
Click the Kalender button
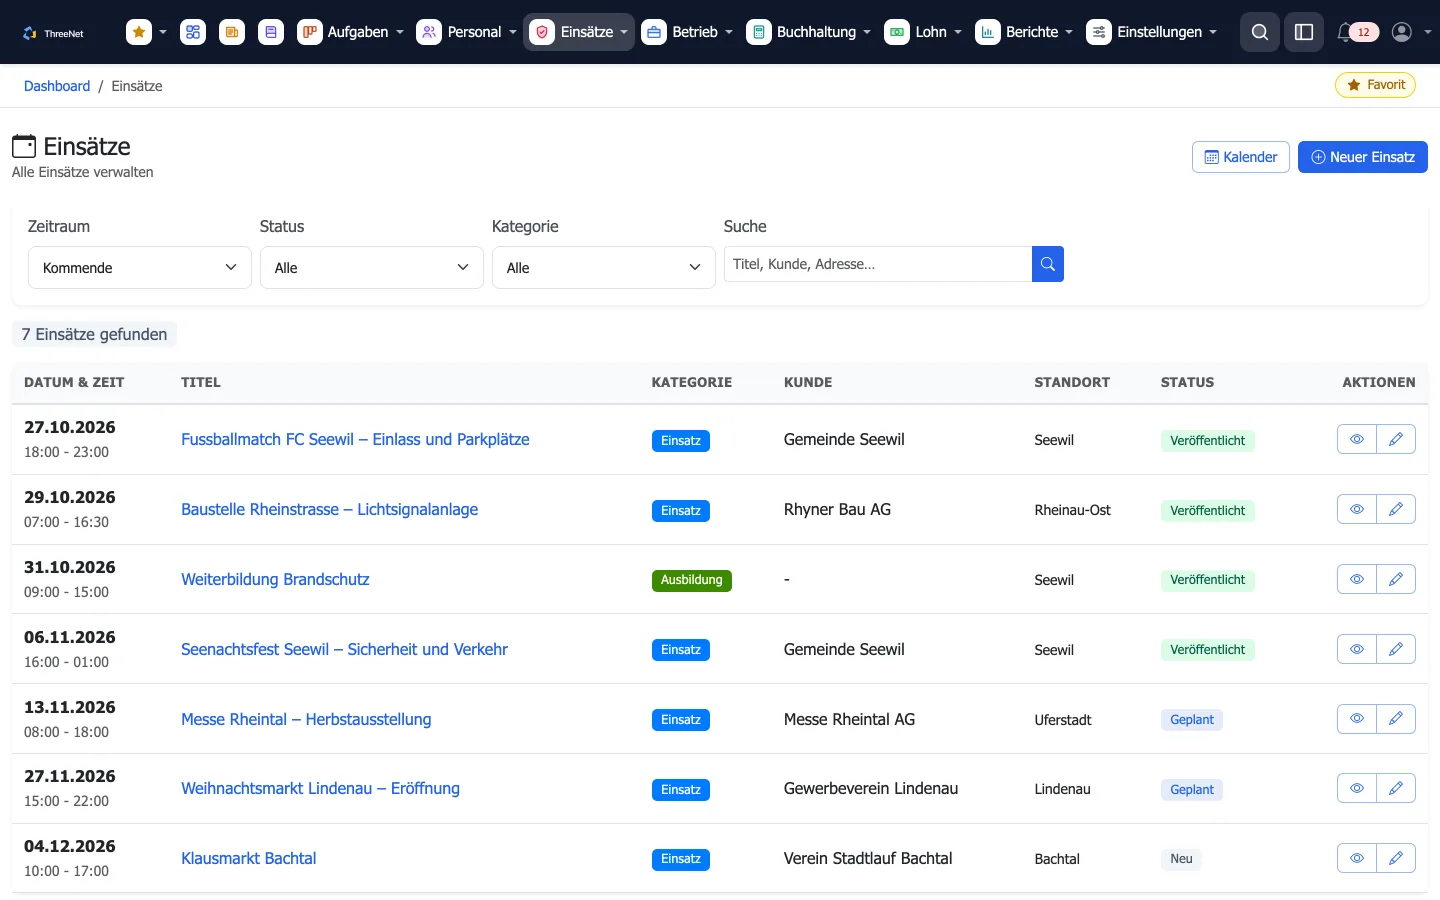(x=1241, y=157)
